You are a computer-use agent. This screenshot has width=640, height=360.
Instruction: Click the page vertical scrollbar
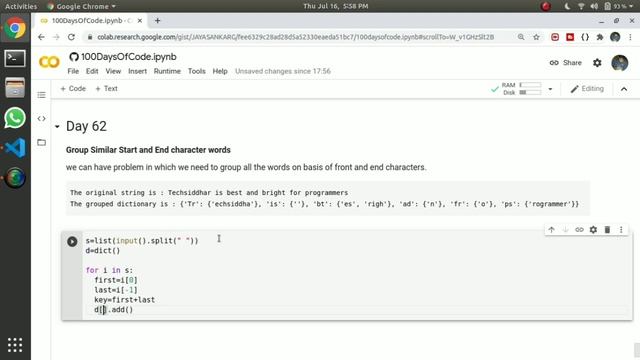click(x=637, y=351)
